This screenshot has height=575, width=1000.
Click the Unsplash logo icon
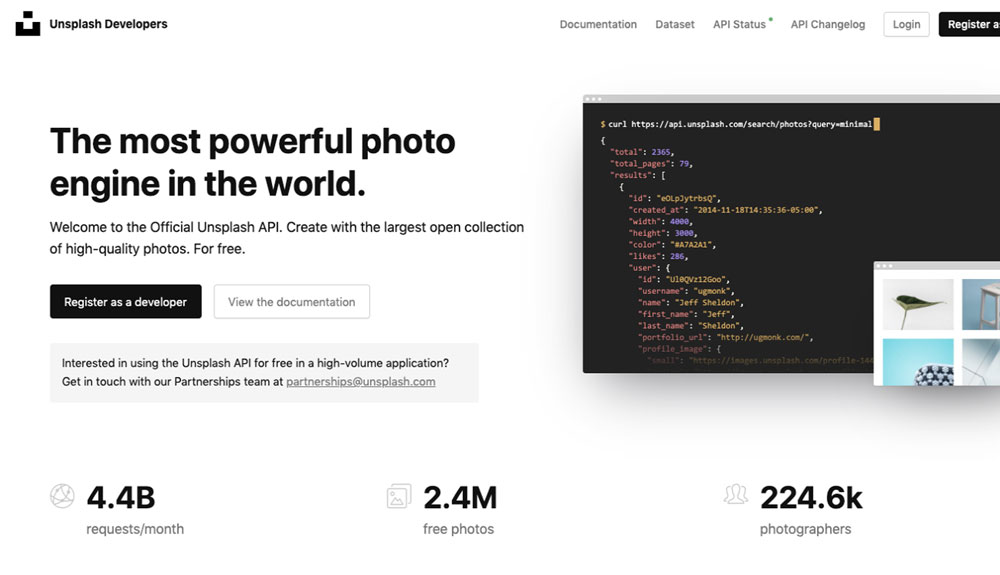(x=27, y=24)
